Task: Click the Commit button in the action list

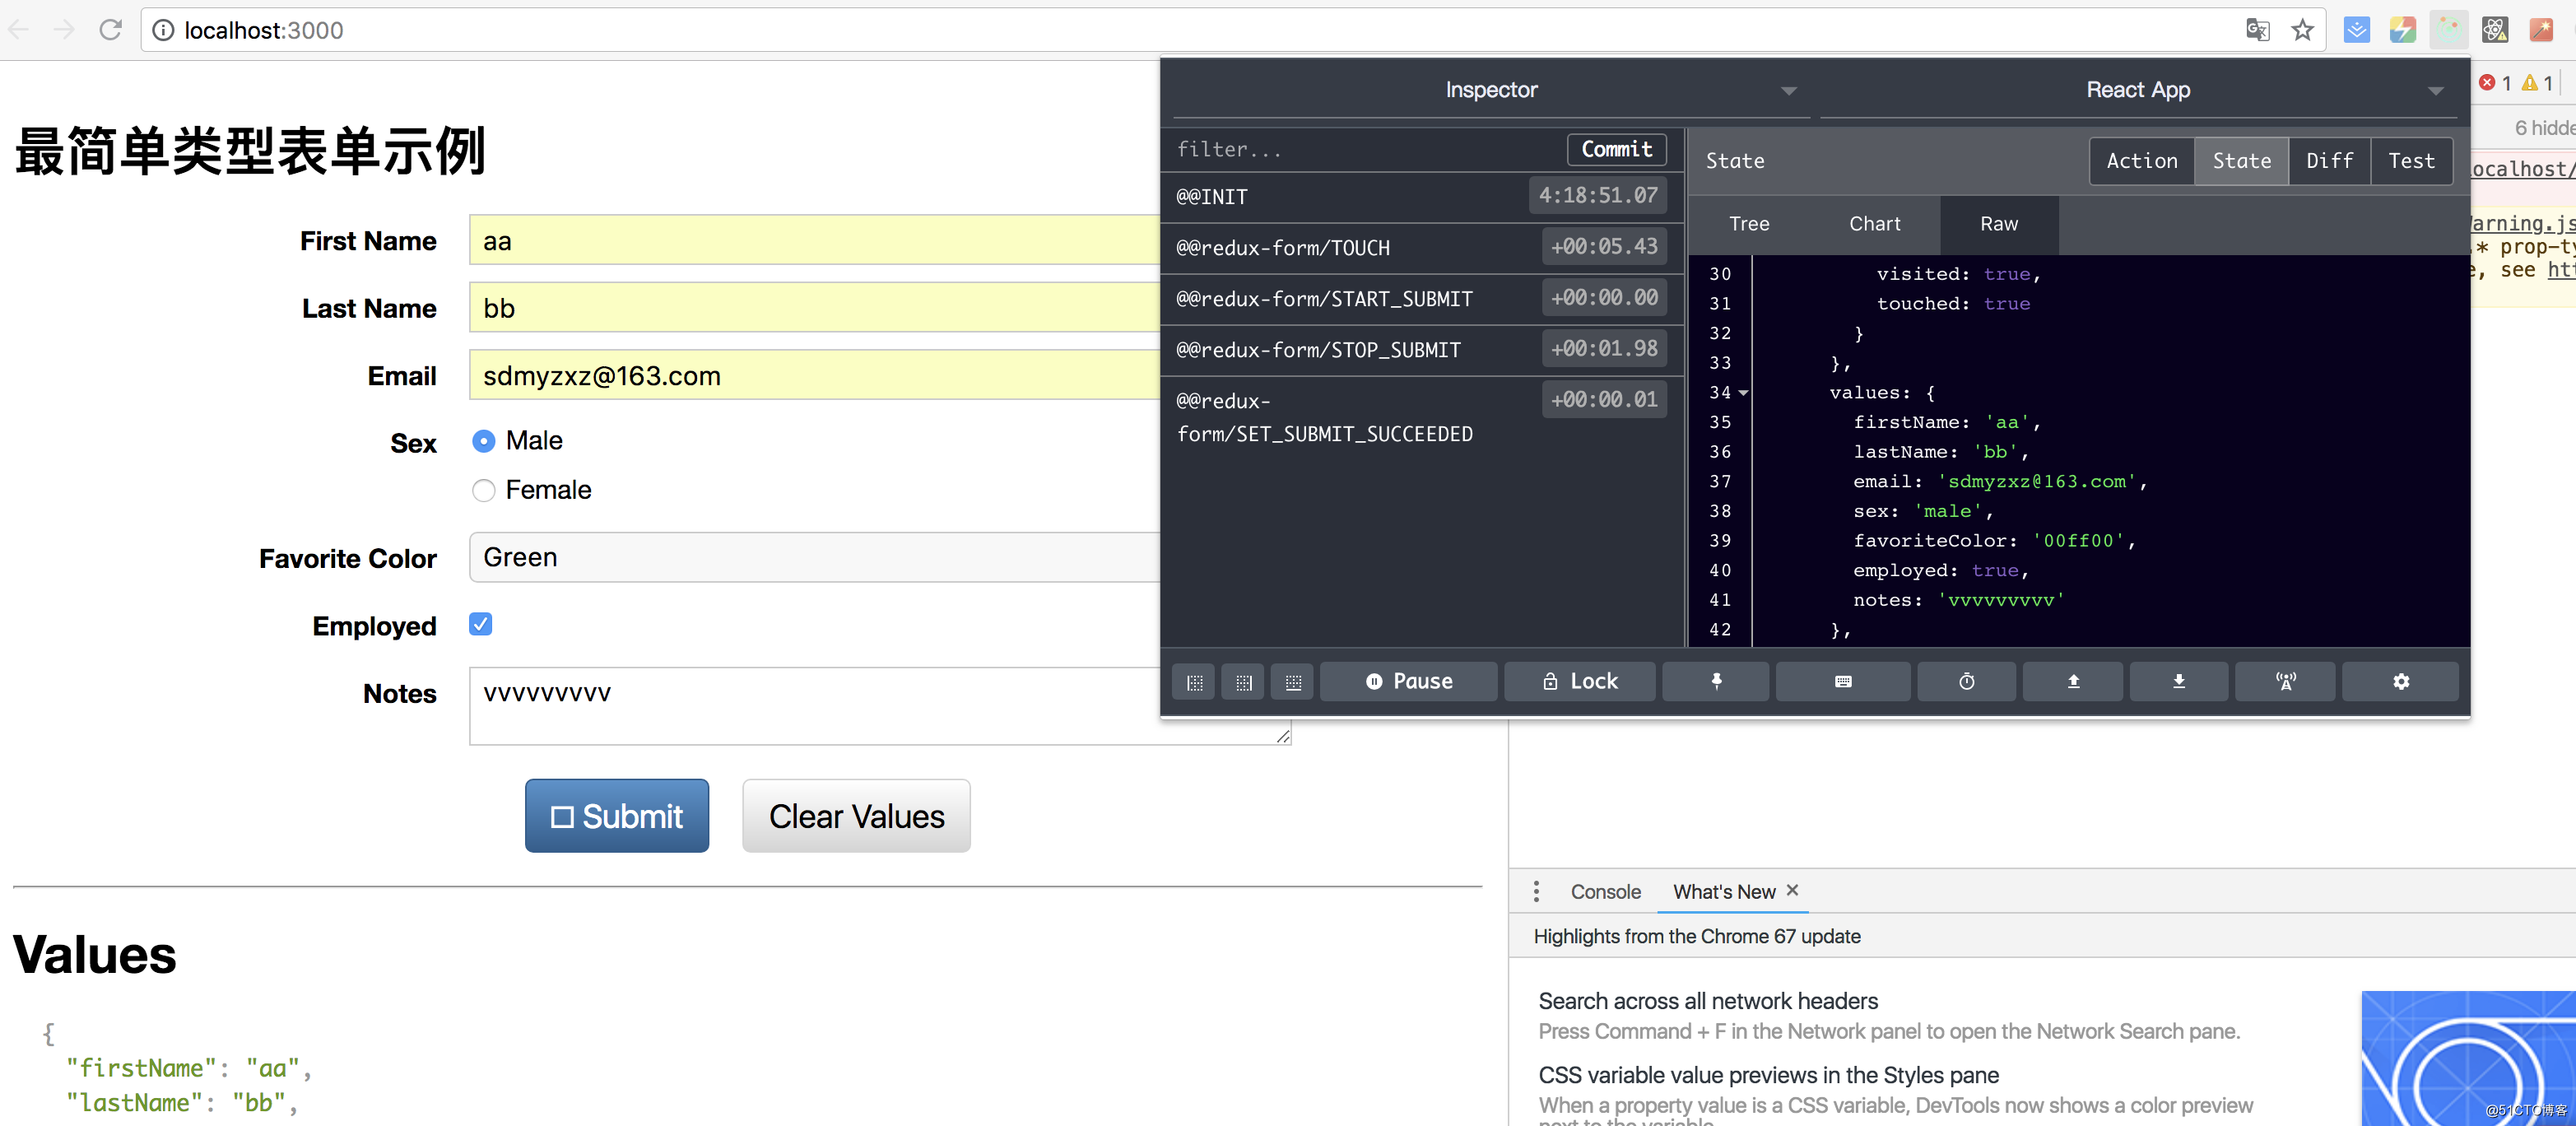Action: point(1616,149)
